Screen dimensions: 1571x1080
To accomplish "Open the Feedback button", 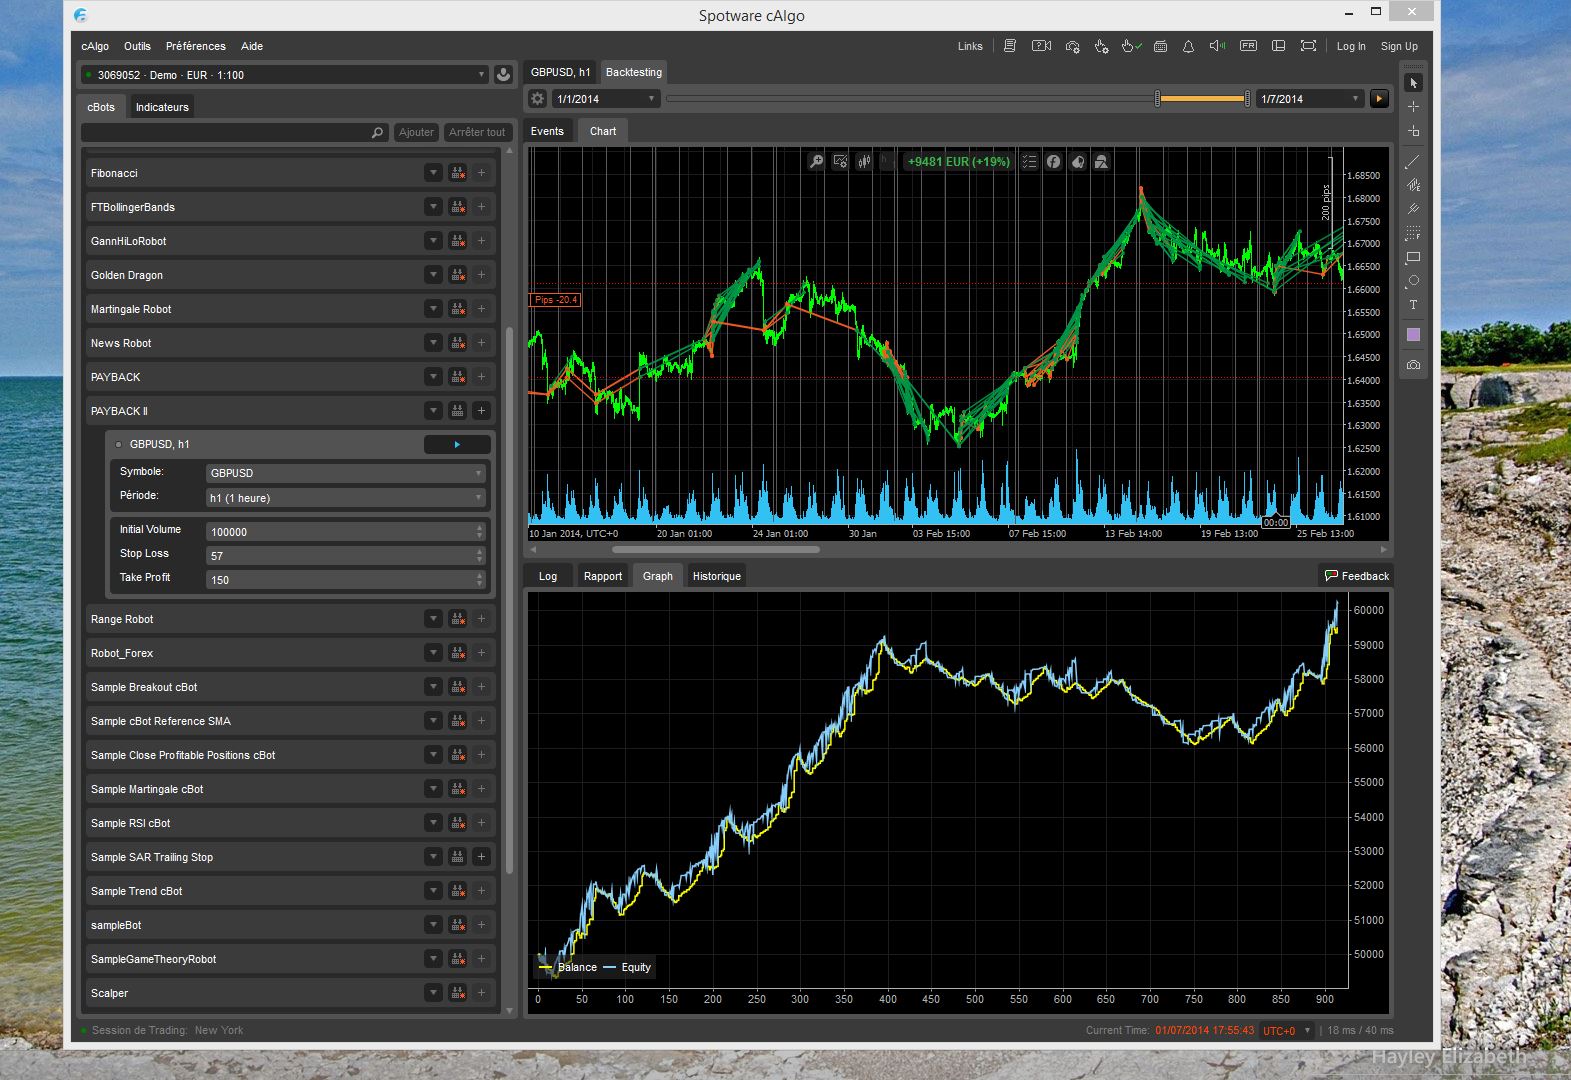I will click(x=1357, y=576).
